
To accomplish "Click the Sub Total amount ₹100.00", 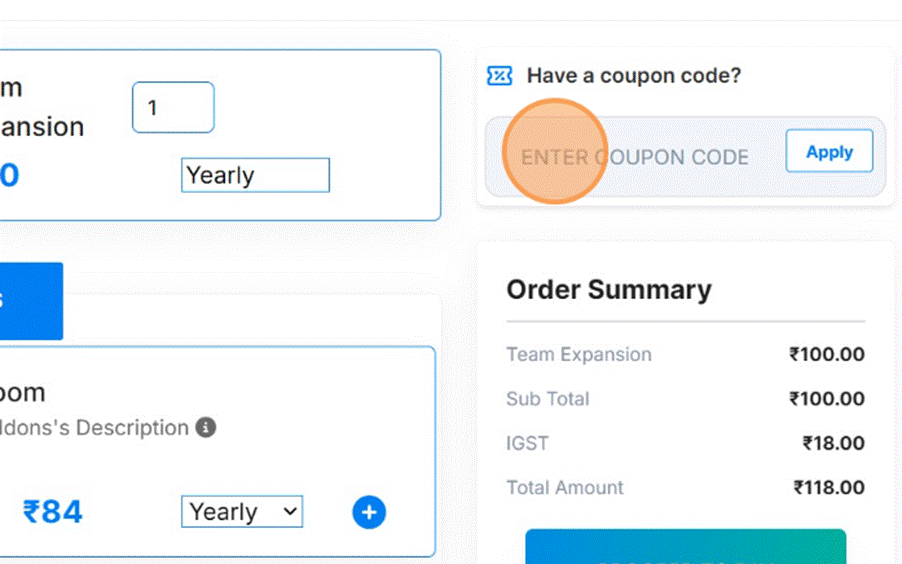I will [x=826, y=399].
